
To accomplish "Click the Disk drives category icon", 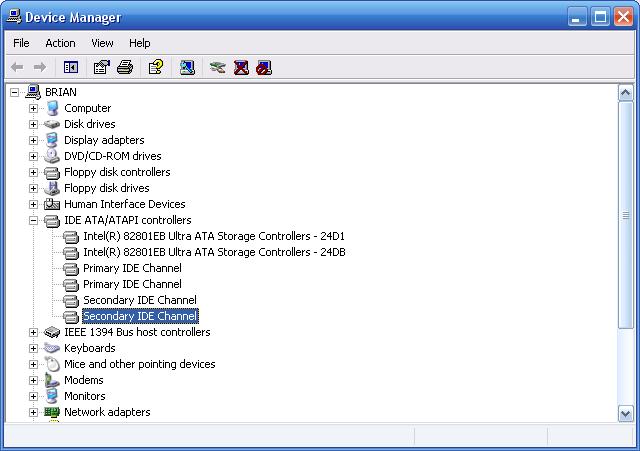I will pyautogui.click(x=52, y=124).
